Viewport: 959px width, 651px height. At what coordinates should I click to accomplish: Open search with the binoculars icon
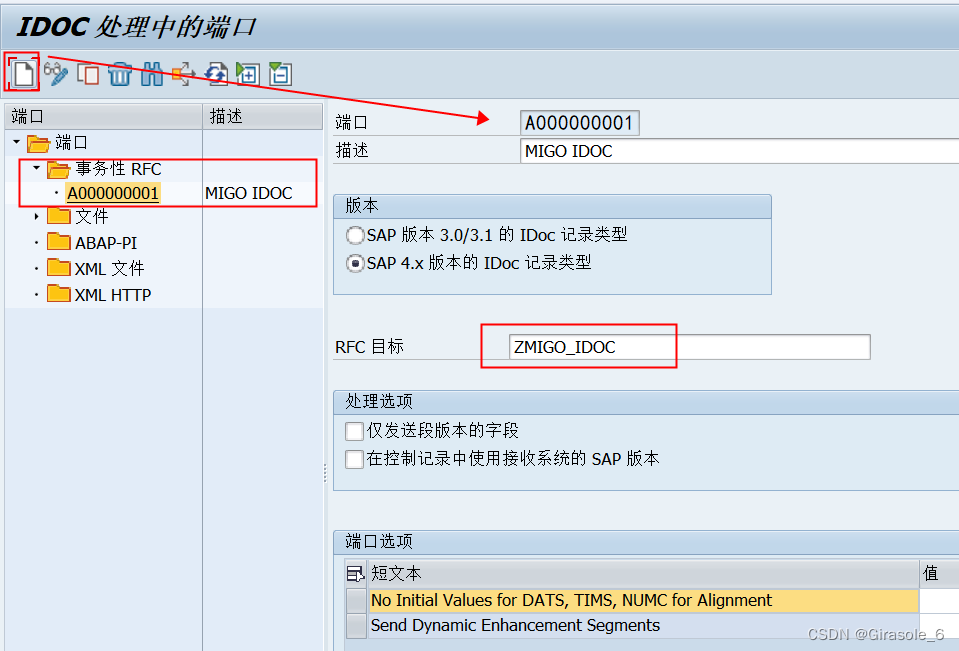[152, 73]
